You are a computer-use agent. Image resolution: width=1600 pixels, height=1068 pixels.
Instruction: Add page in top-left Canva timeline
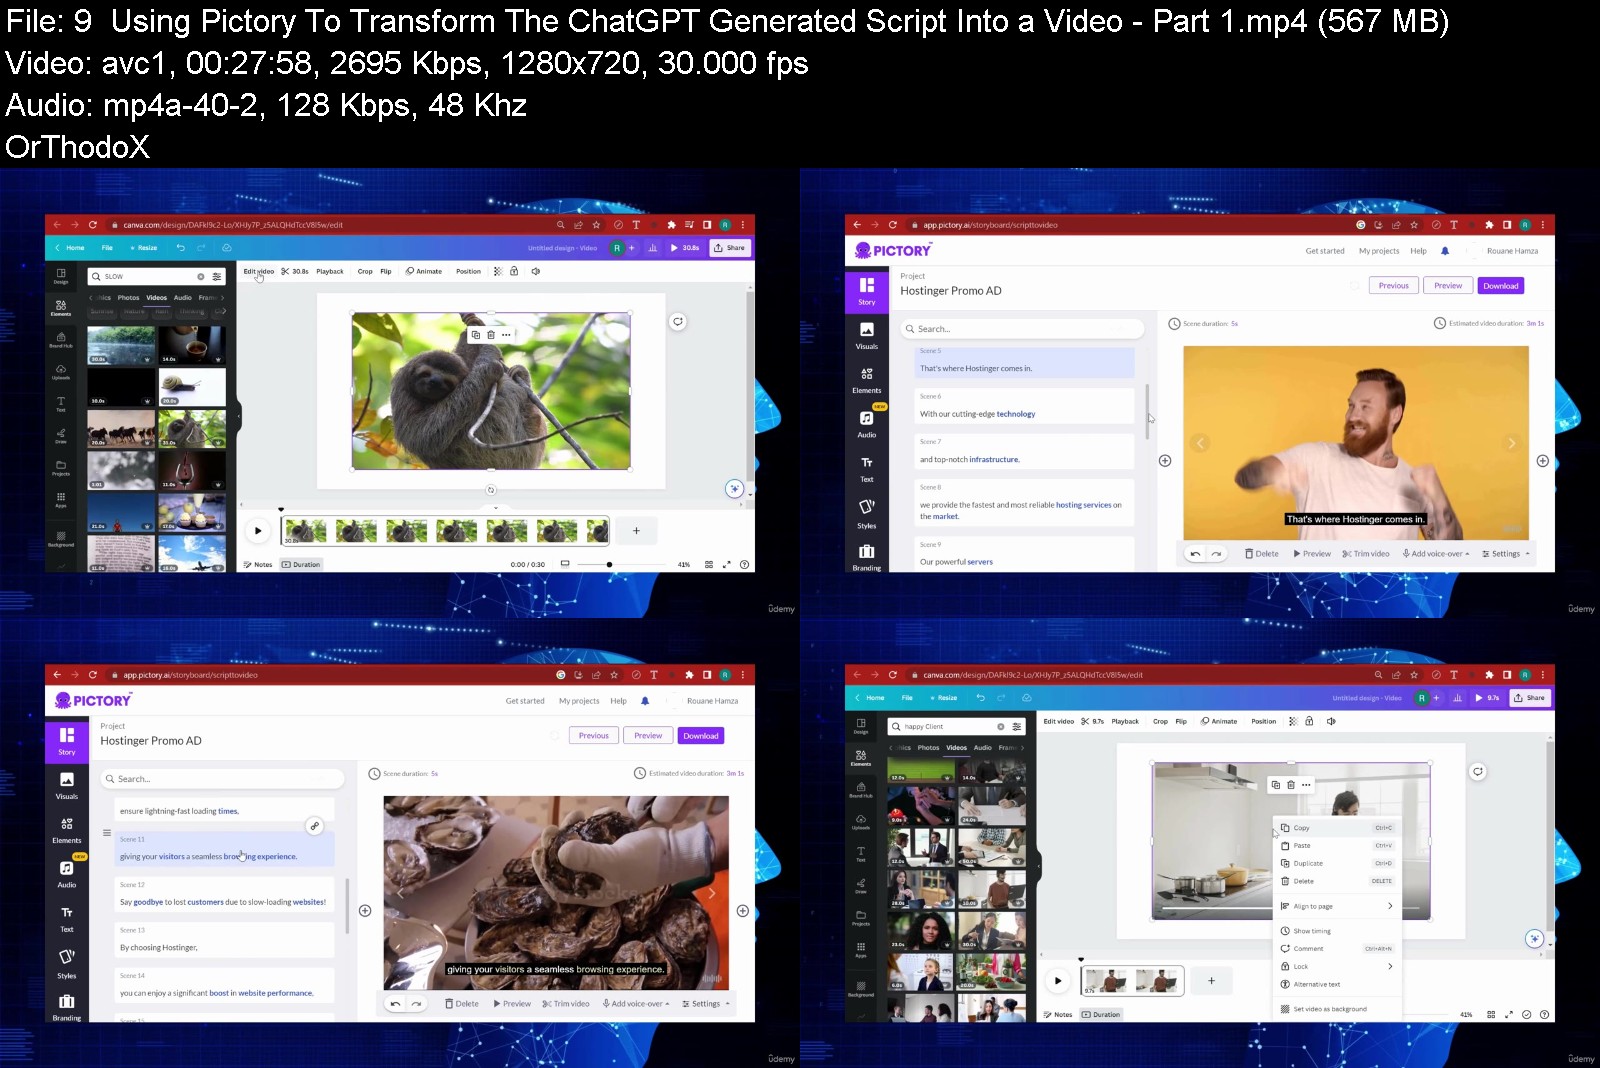pos(636,531)
